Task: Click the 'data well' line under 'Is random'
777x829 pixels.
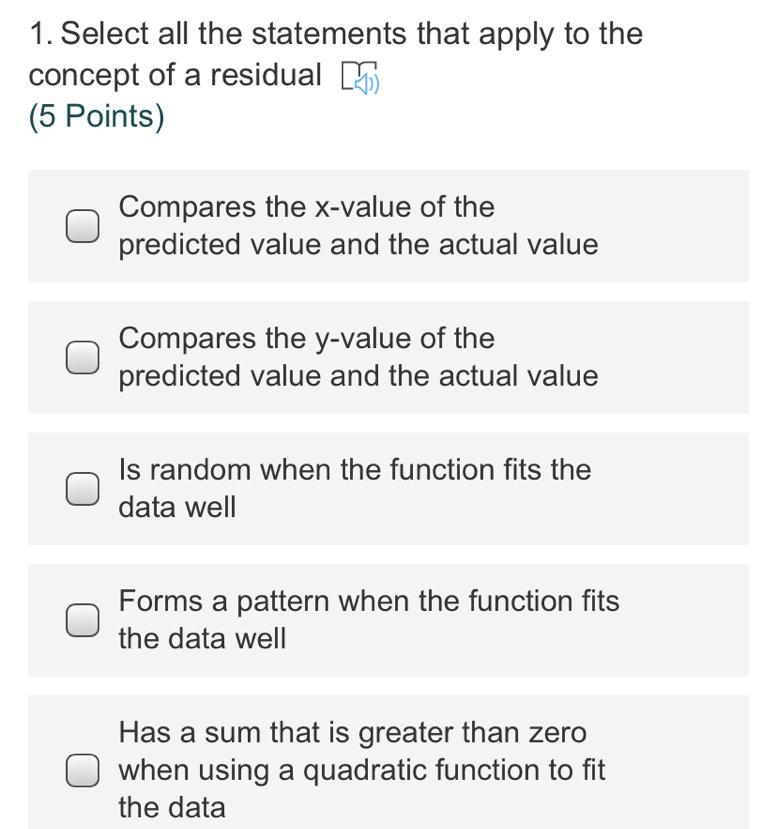Action: [x=177, y=507]
